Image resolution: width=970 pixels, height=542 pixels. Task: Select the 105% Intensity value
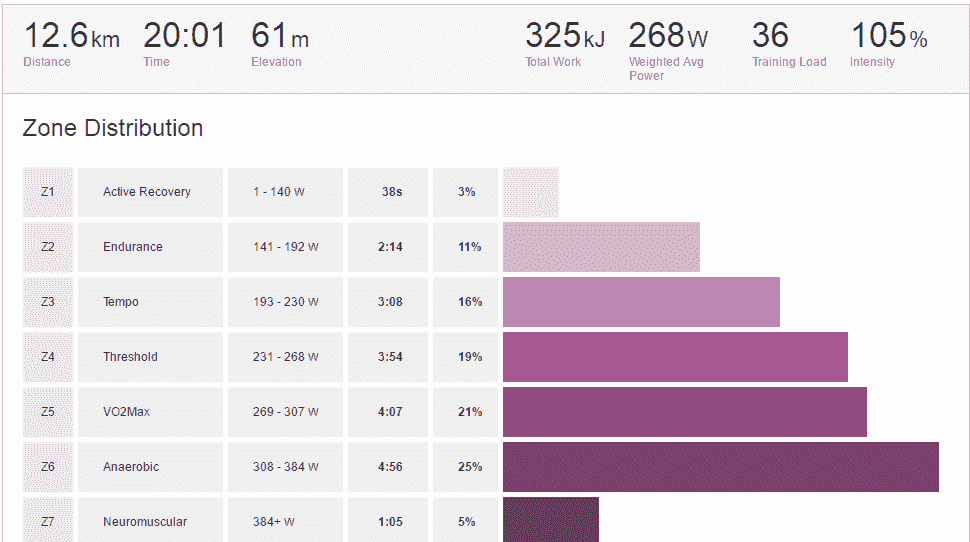click(888, 36)
